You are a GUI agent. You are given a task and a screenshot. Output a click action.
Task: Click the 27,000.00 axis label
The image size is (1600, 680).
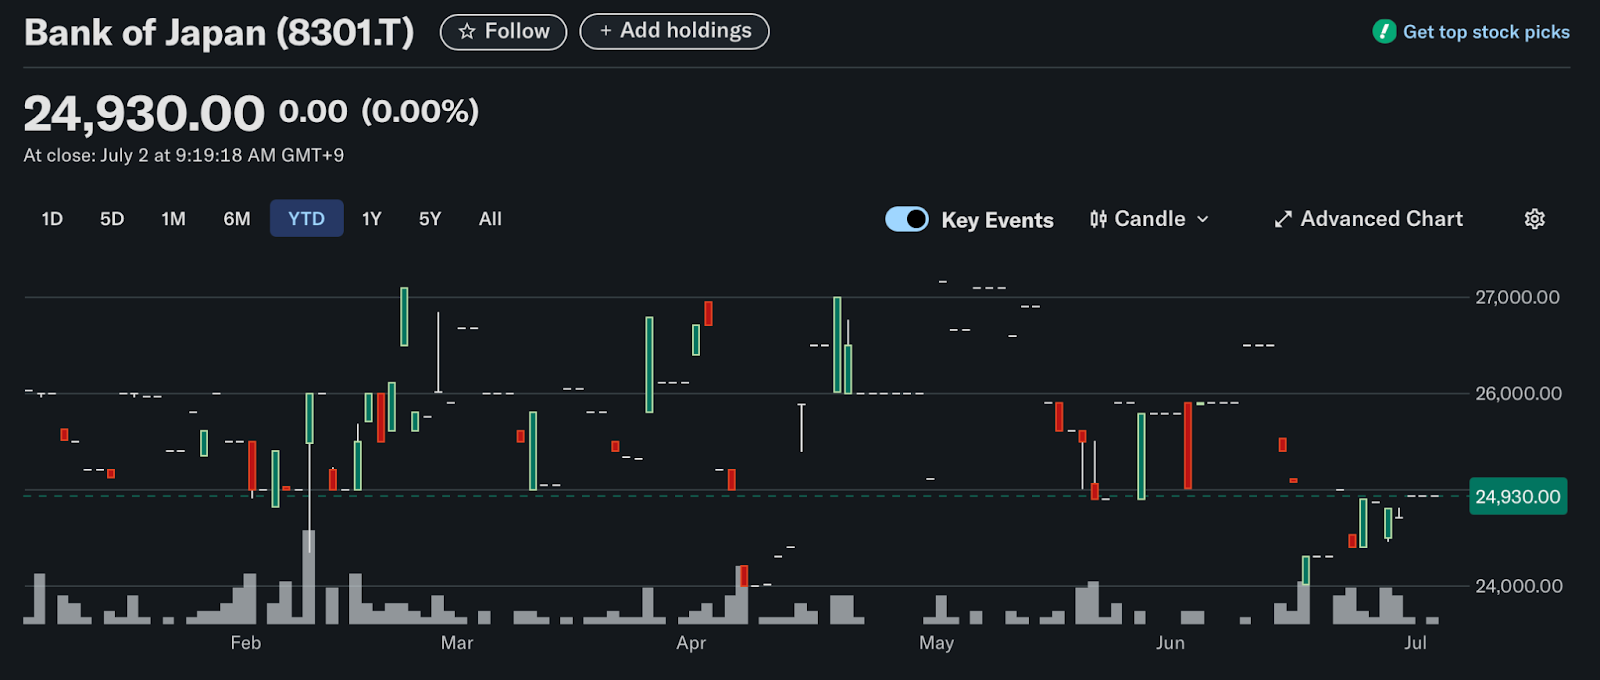(x=1517, y=297)
